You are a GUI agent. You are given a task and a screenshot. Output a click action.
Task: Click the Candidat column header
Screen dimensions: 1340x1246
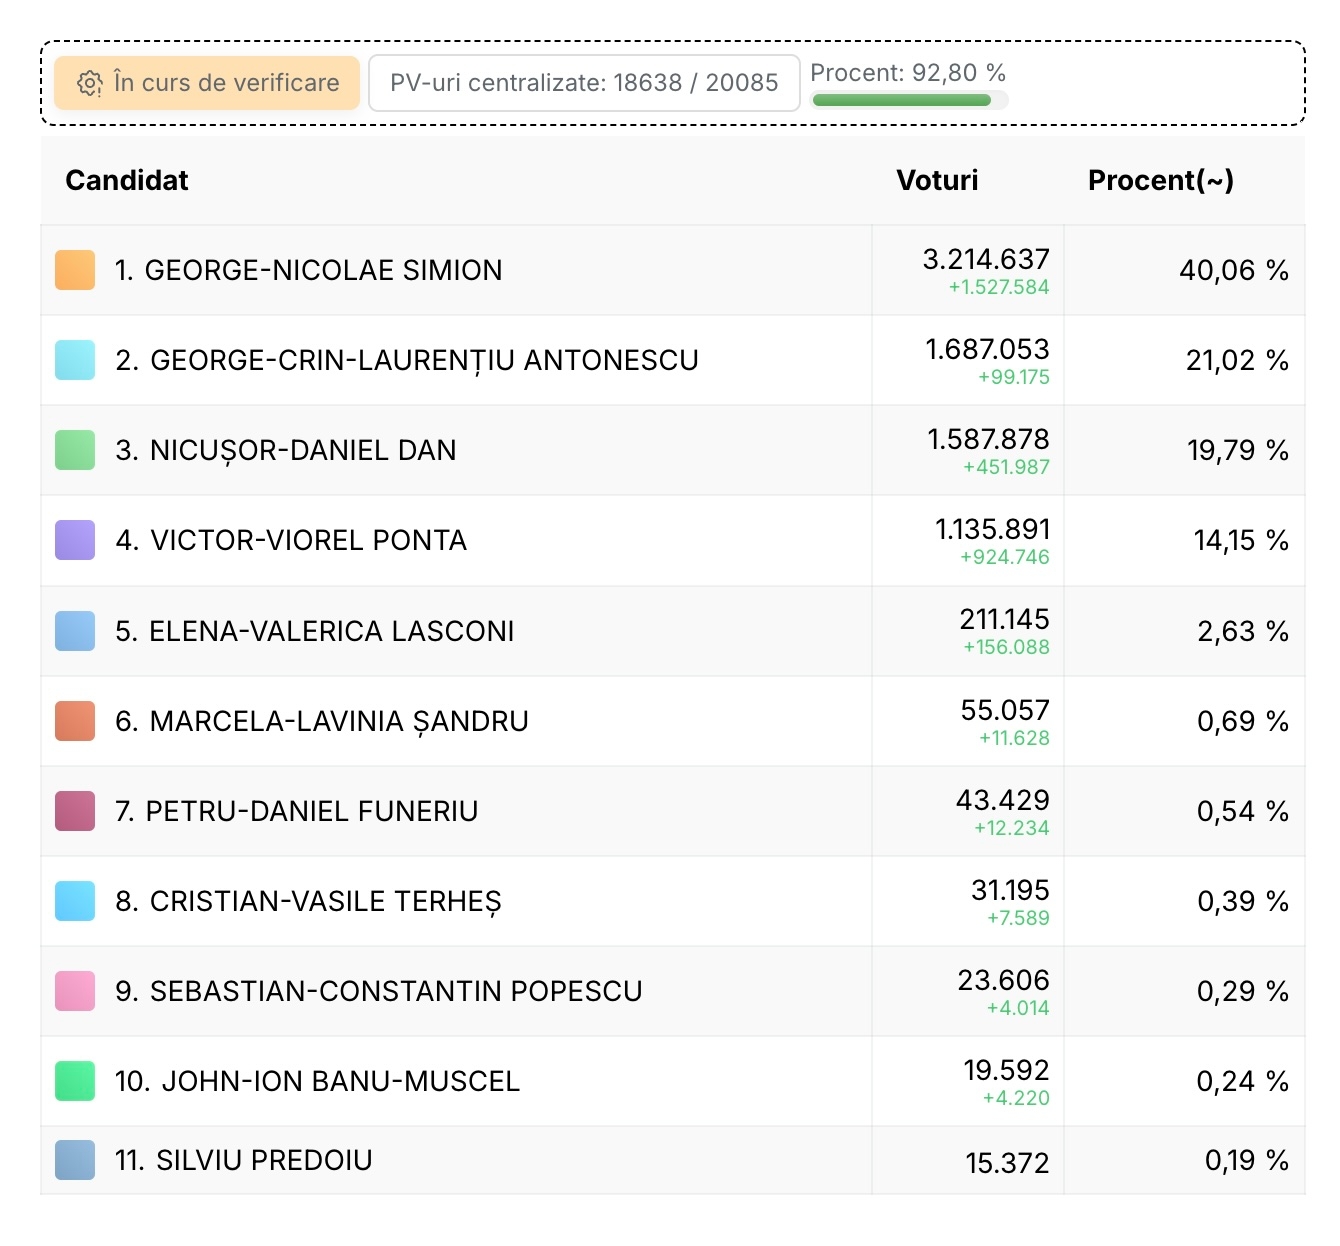coord(127,180)
